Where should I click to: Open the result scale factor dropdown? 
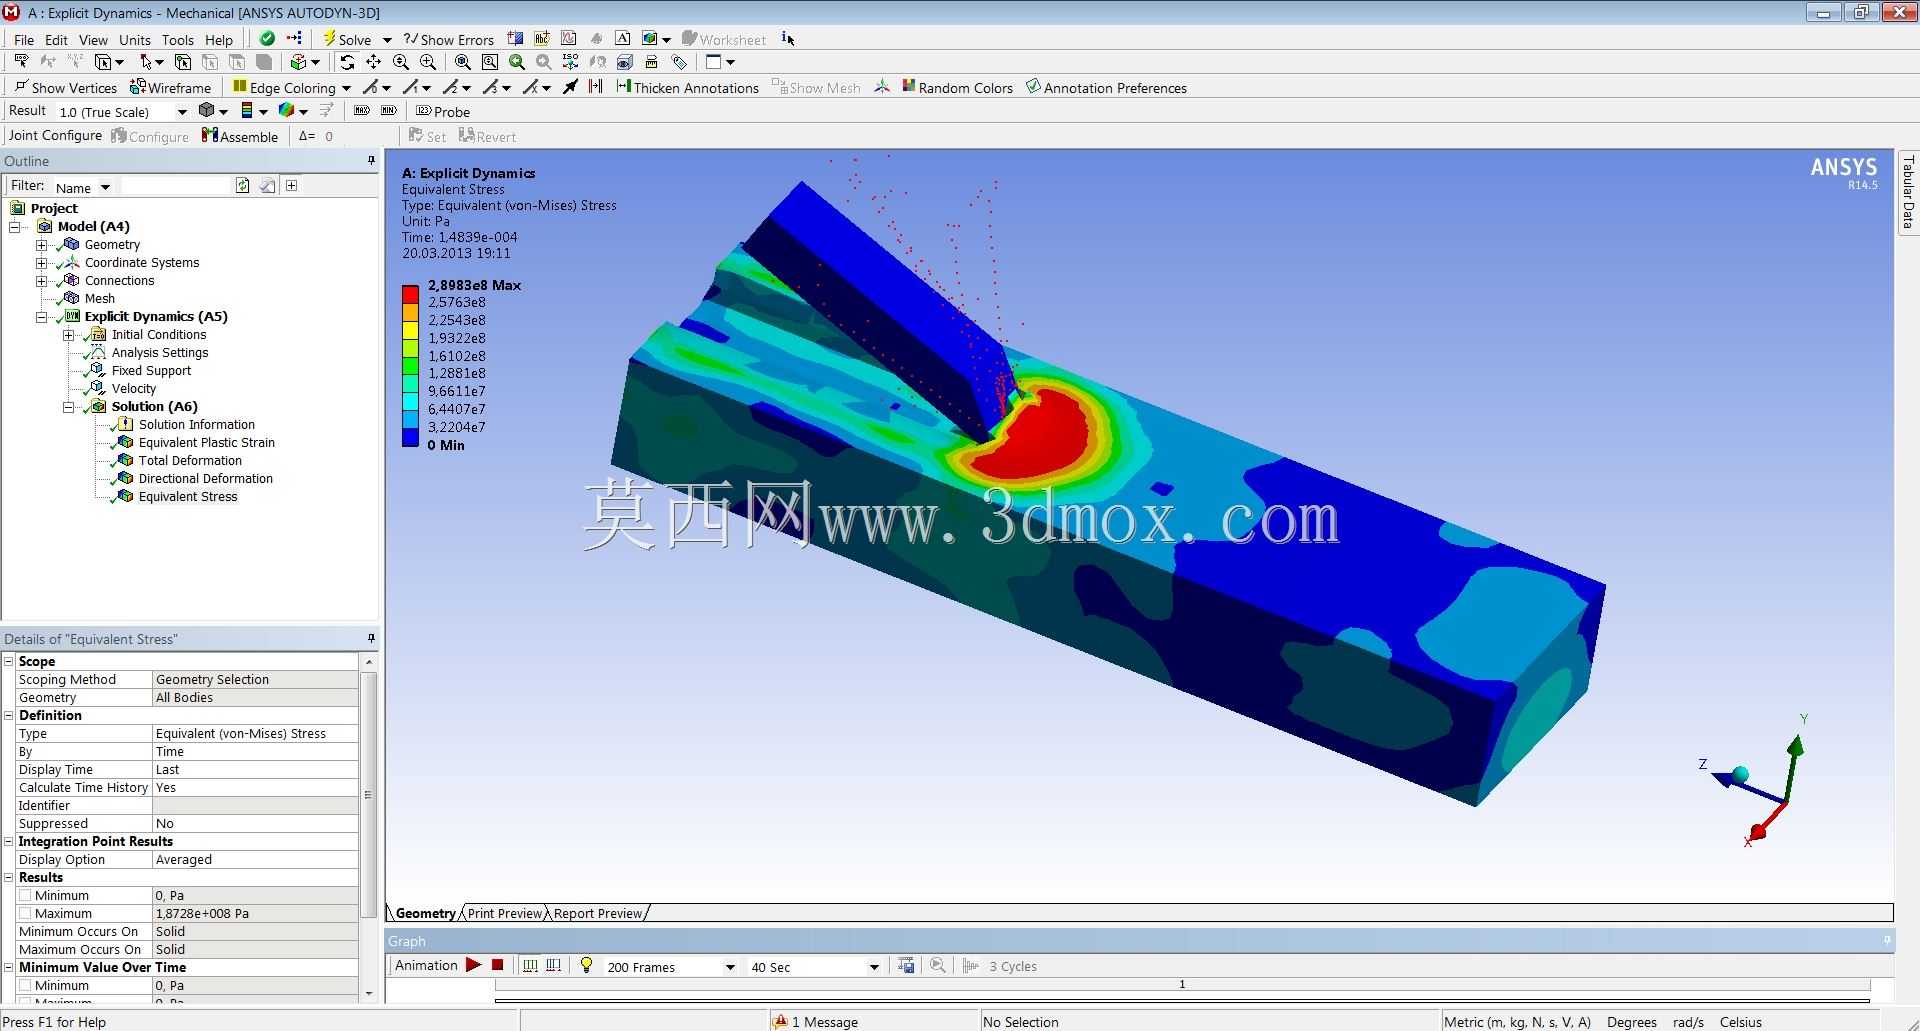[x=182, y=112]
